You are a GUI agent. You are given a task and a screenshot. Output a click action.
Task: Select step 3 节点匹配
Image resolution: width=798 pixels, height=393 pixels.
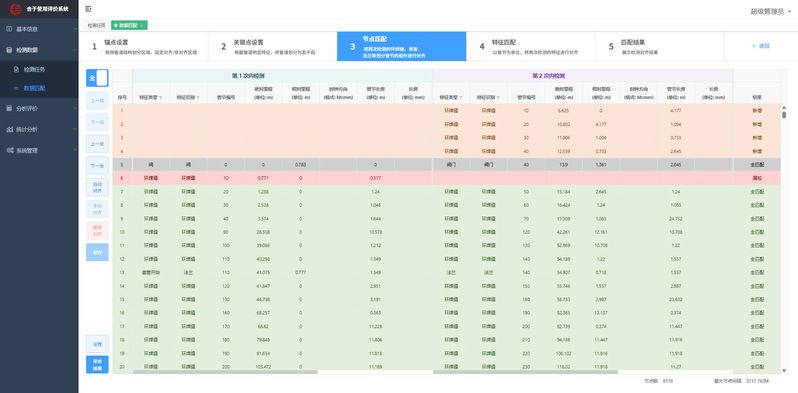click(x=402, y=46)
